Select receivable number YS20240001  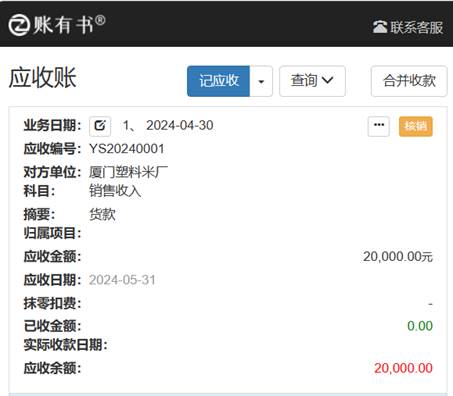pos(127,149)
